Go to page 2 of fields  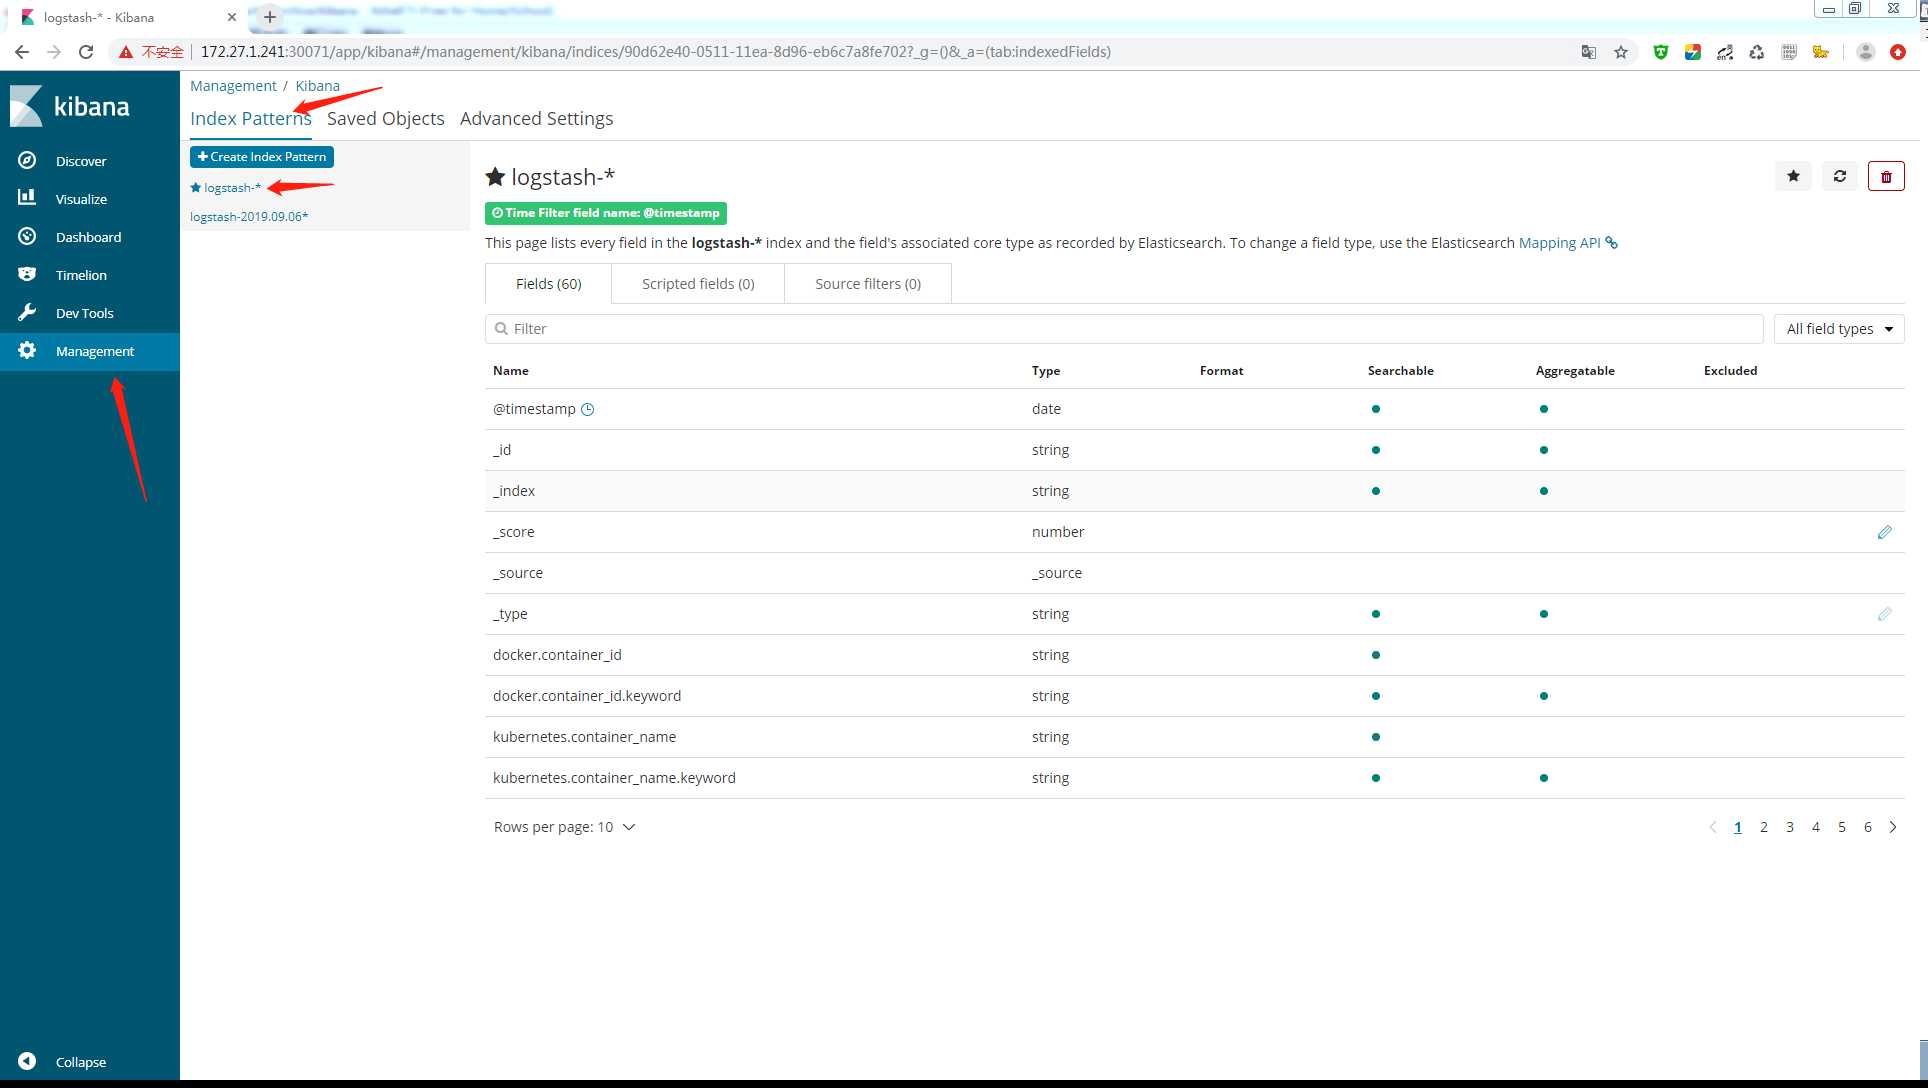tap(1764, 827)
